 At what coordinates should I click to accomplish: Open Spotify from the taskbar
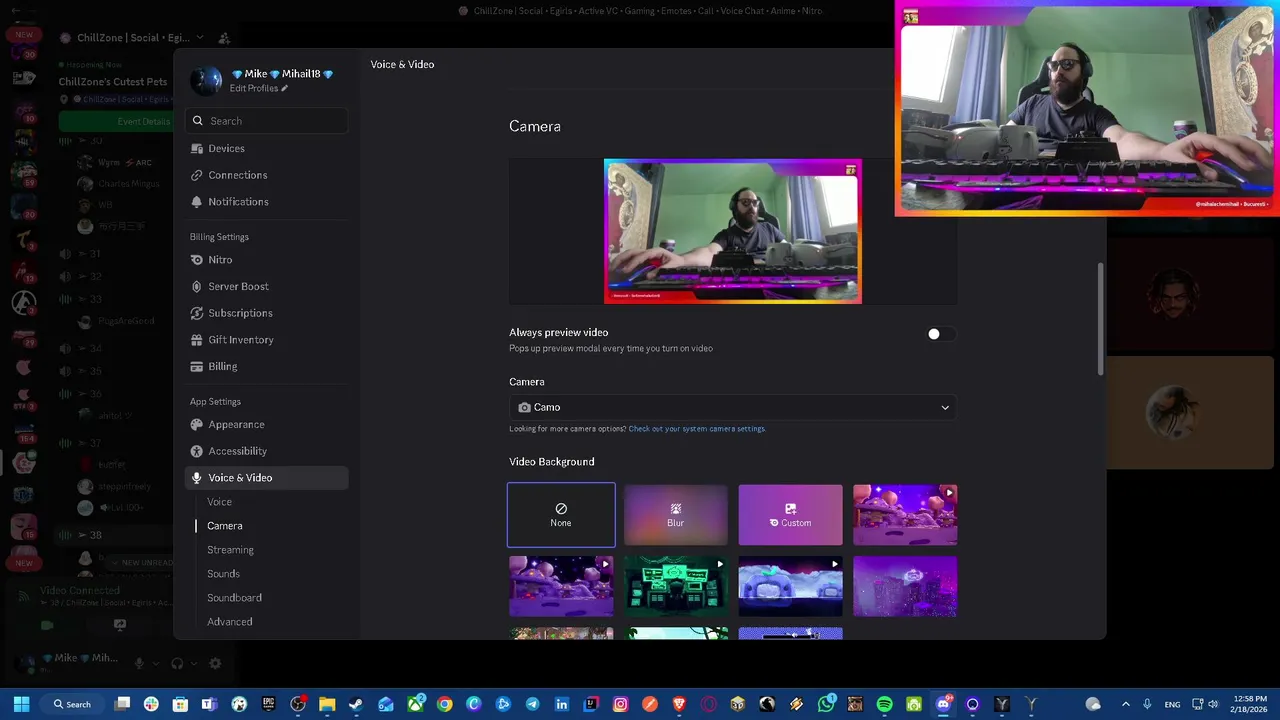coord(885,704)
